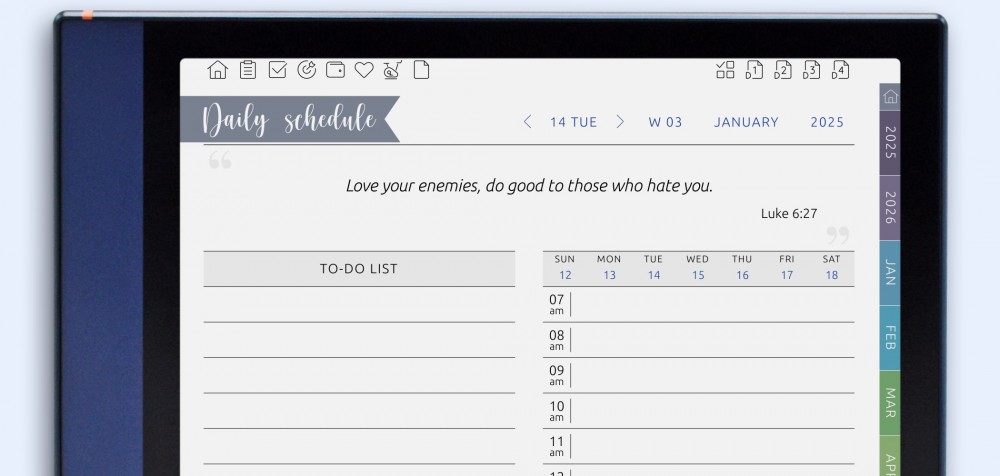The width and height of the screenshot is (1000, 476).
Task: Open the JANUARY monthly view link
Action: point(746,122)
